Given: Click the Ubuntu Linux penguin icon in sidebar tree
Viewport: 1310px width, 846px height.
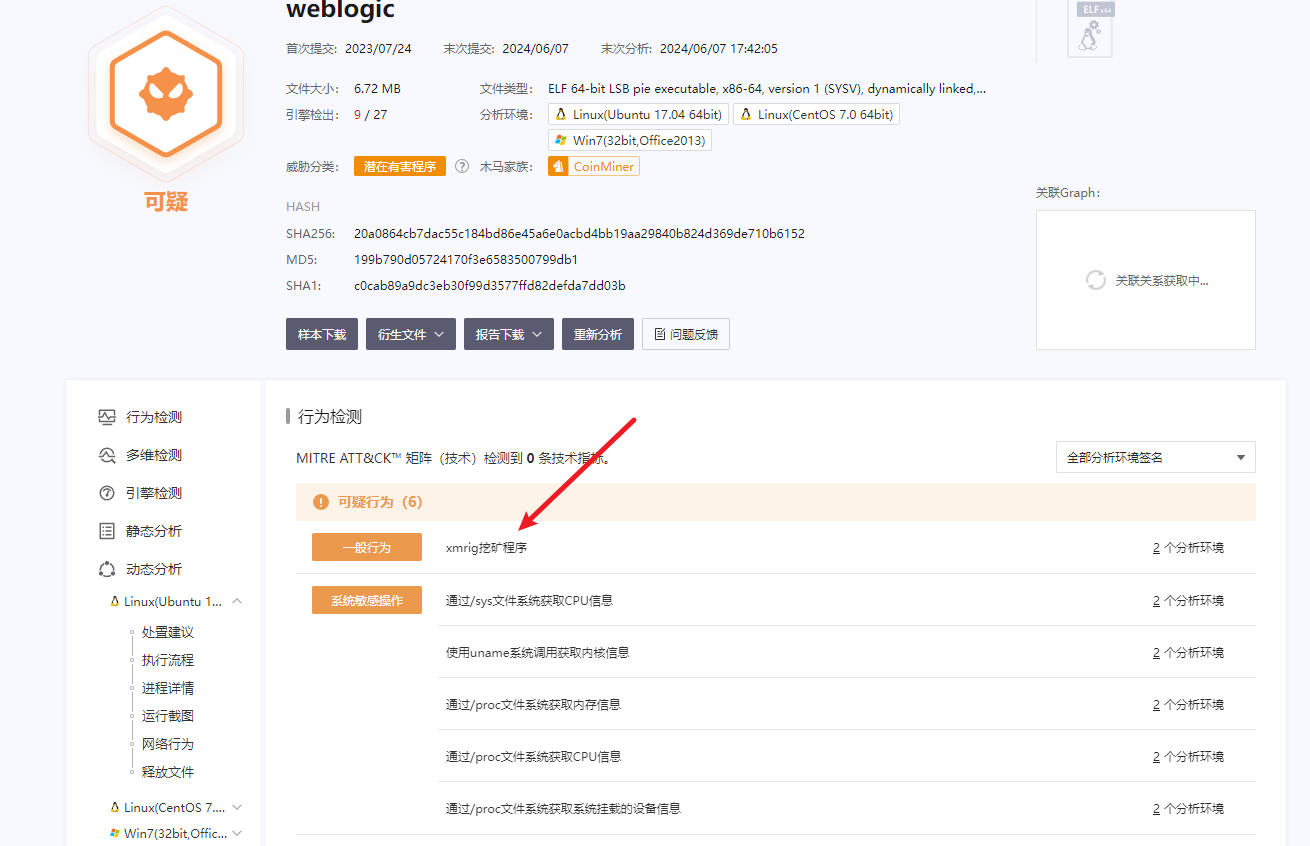Looking at the screenshot, I should 115,601.
